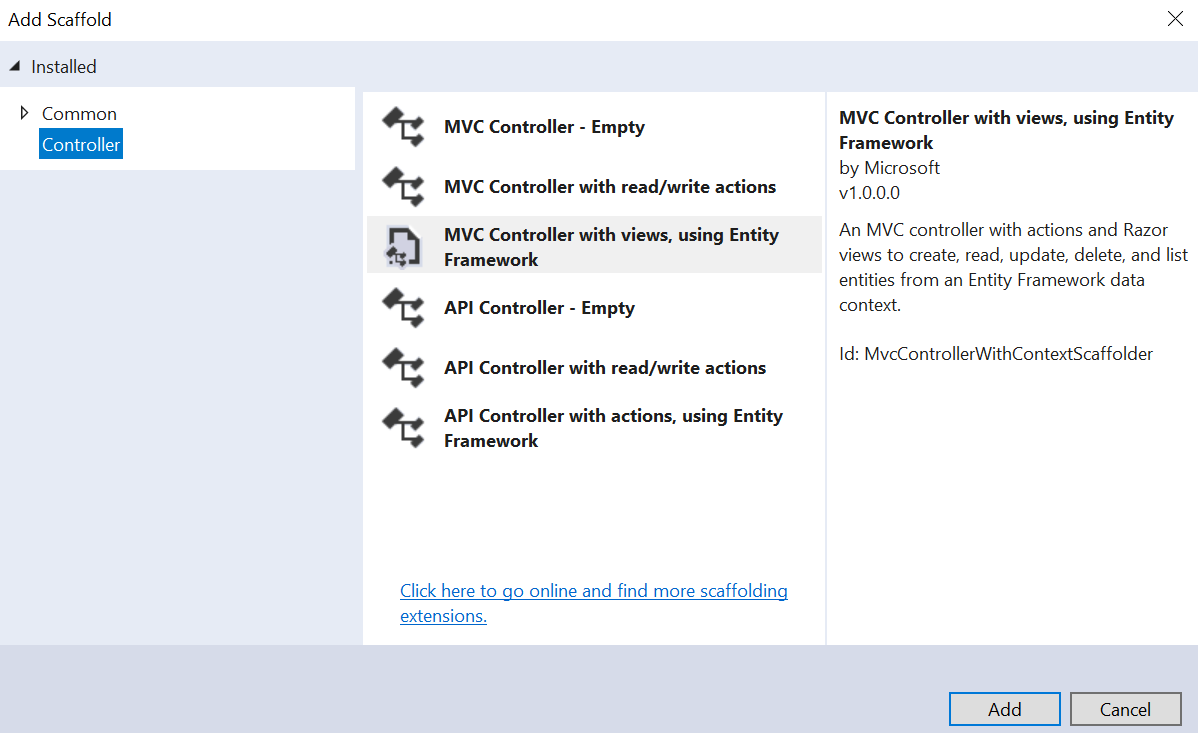Image resolution: width=1198 pixels, height=733 pixels.
Task: Expand the Common node arrow
Action: pos(24,113)
